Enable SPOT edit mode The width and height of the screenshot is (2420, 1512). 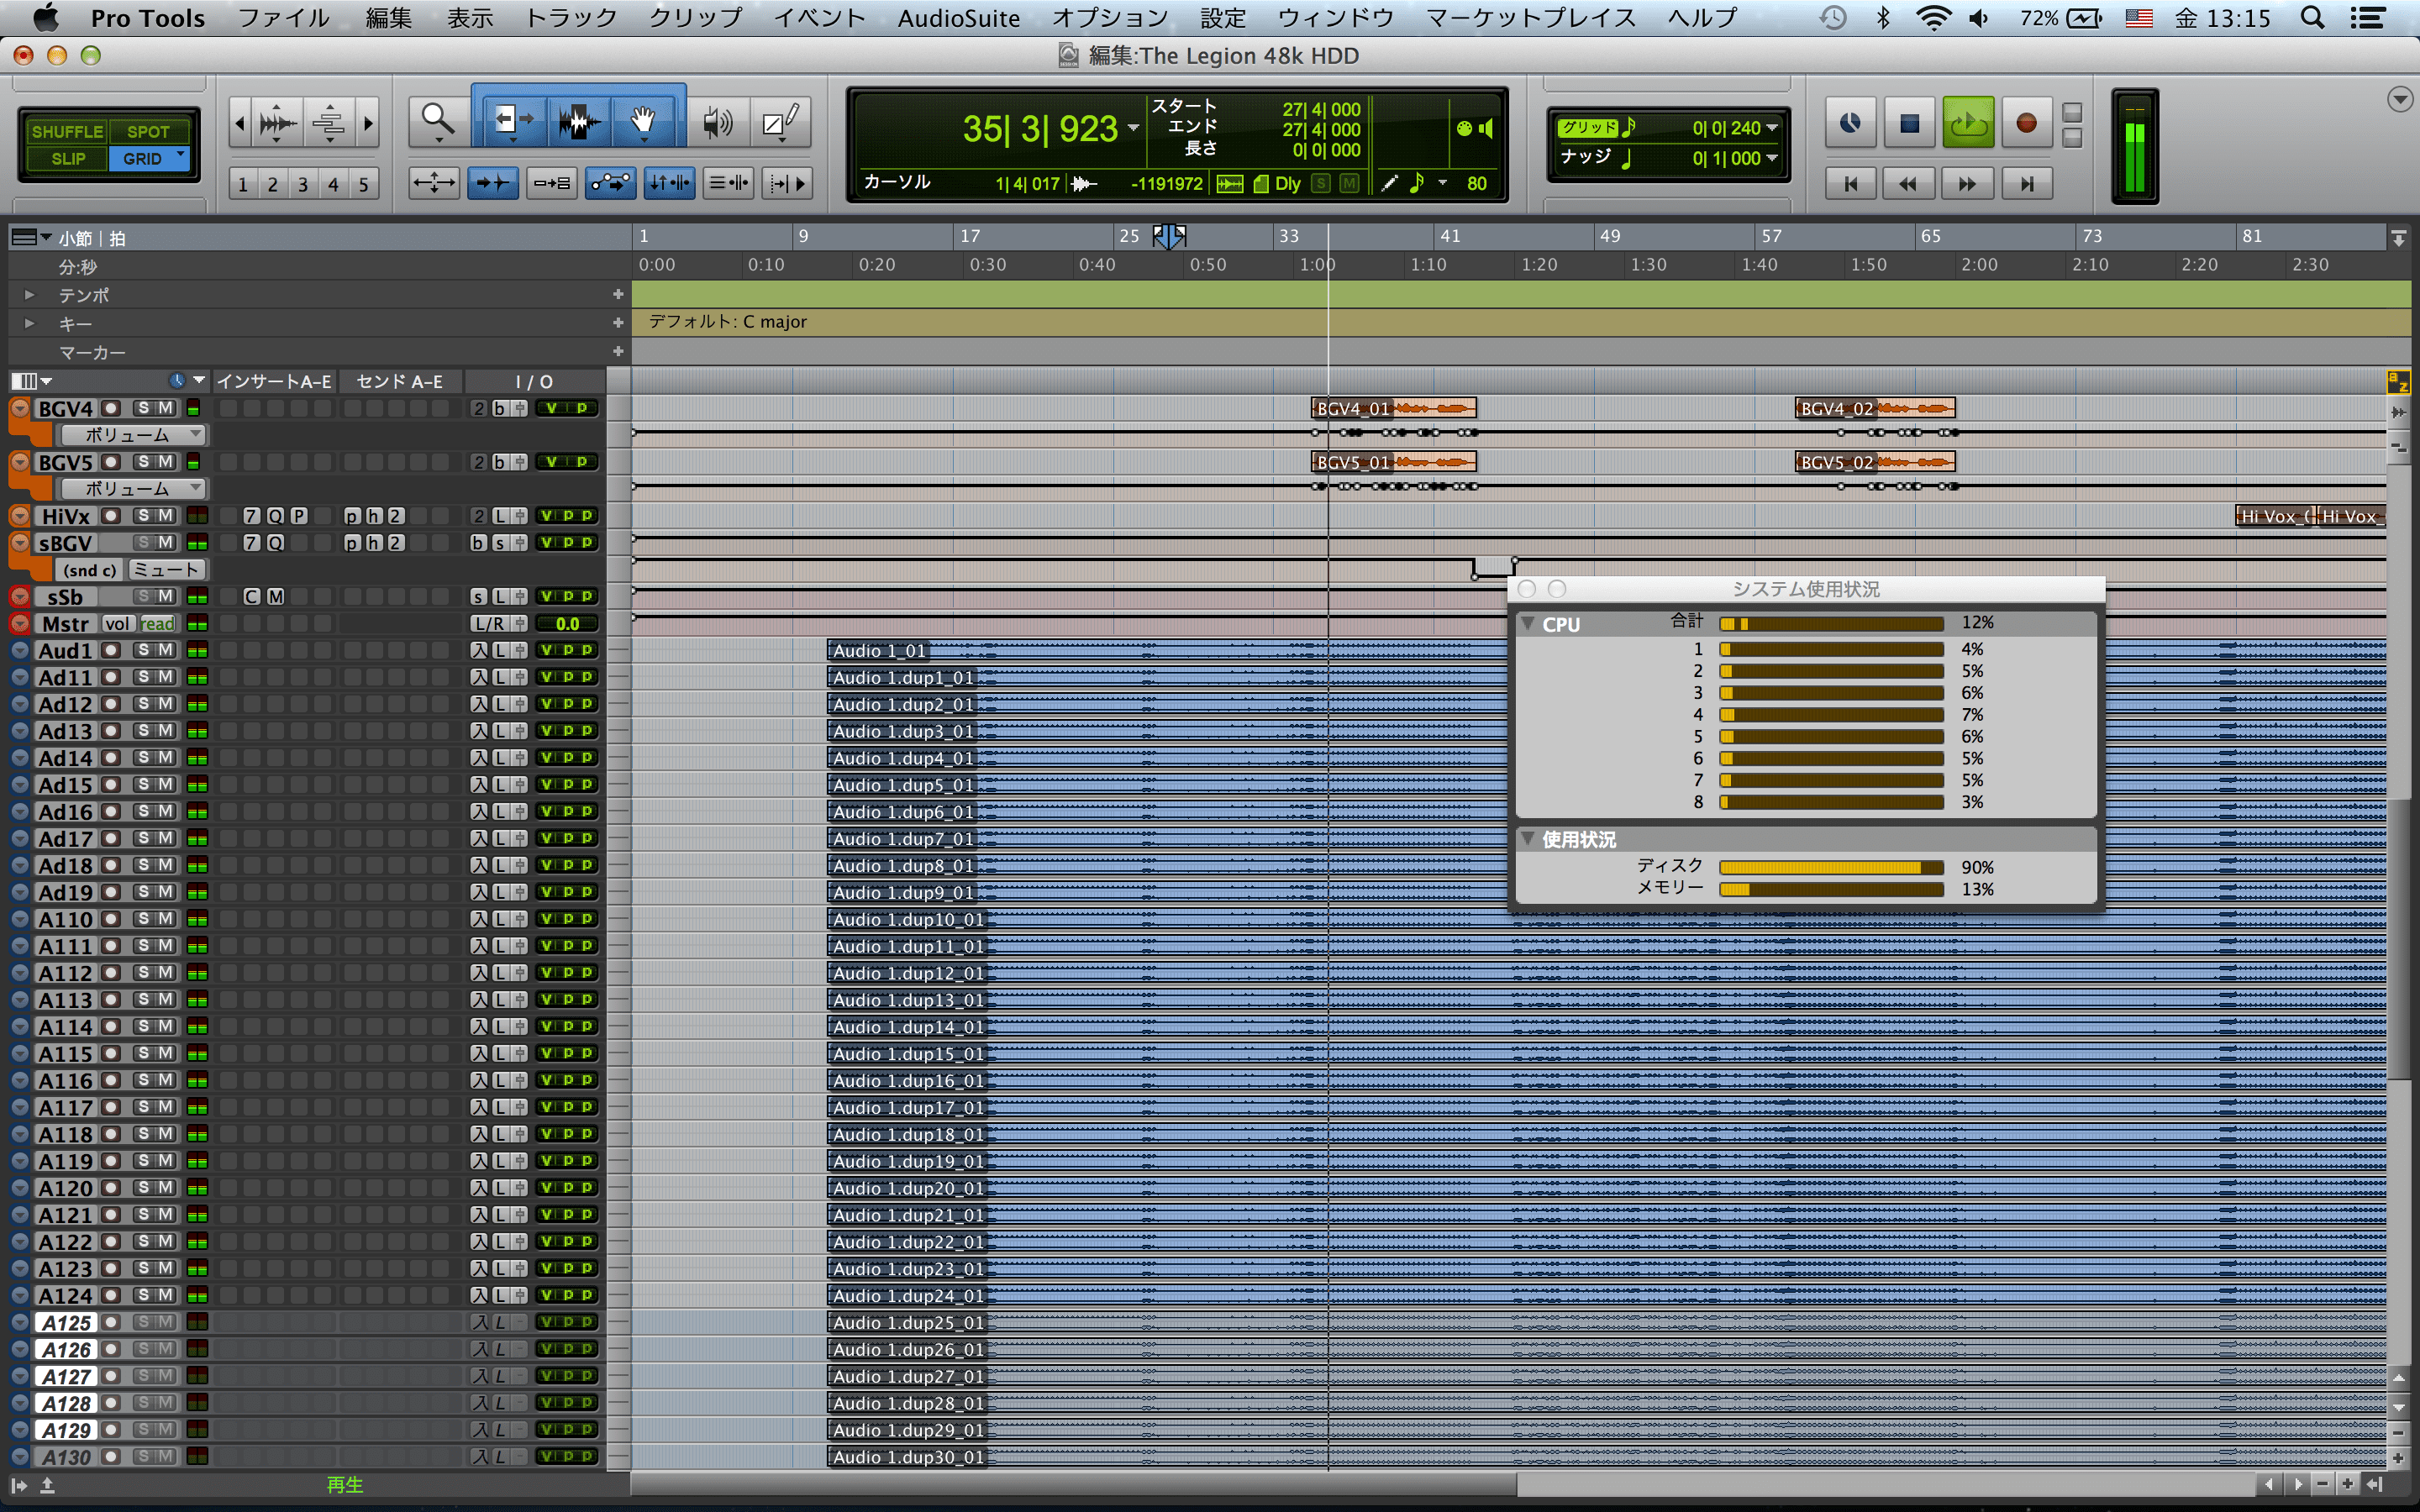pyautogui.click(x=148, y=131)
